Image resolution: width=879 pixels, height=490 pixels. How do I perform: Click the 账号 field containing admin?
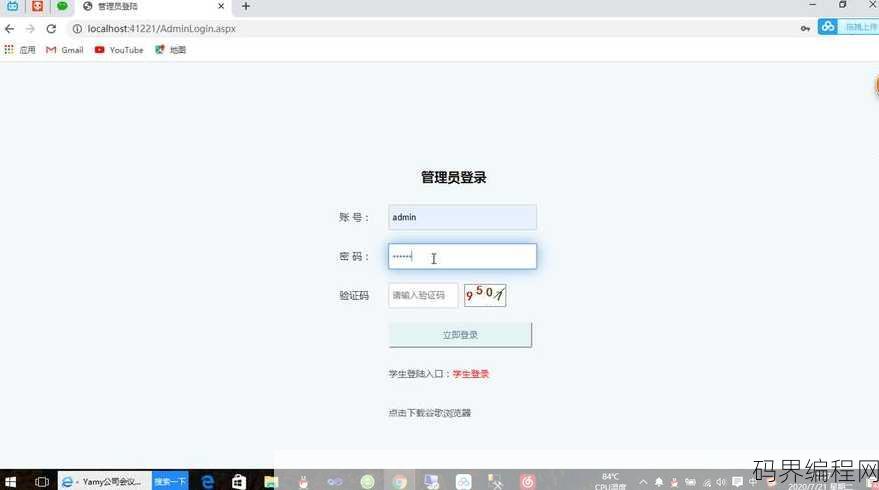[x=462, y=217]
